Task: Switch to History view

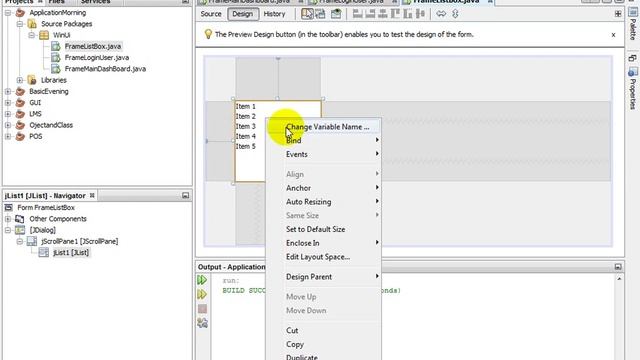Action: click(x=274, y=14)
